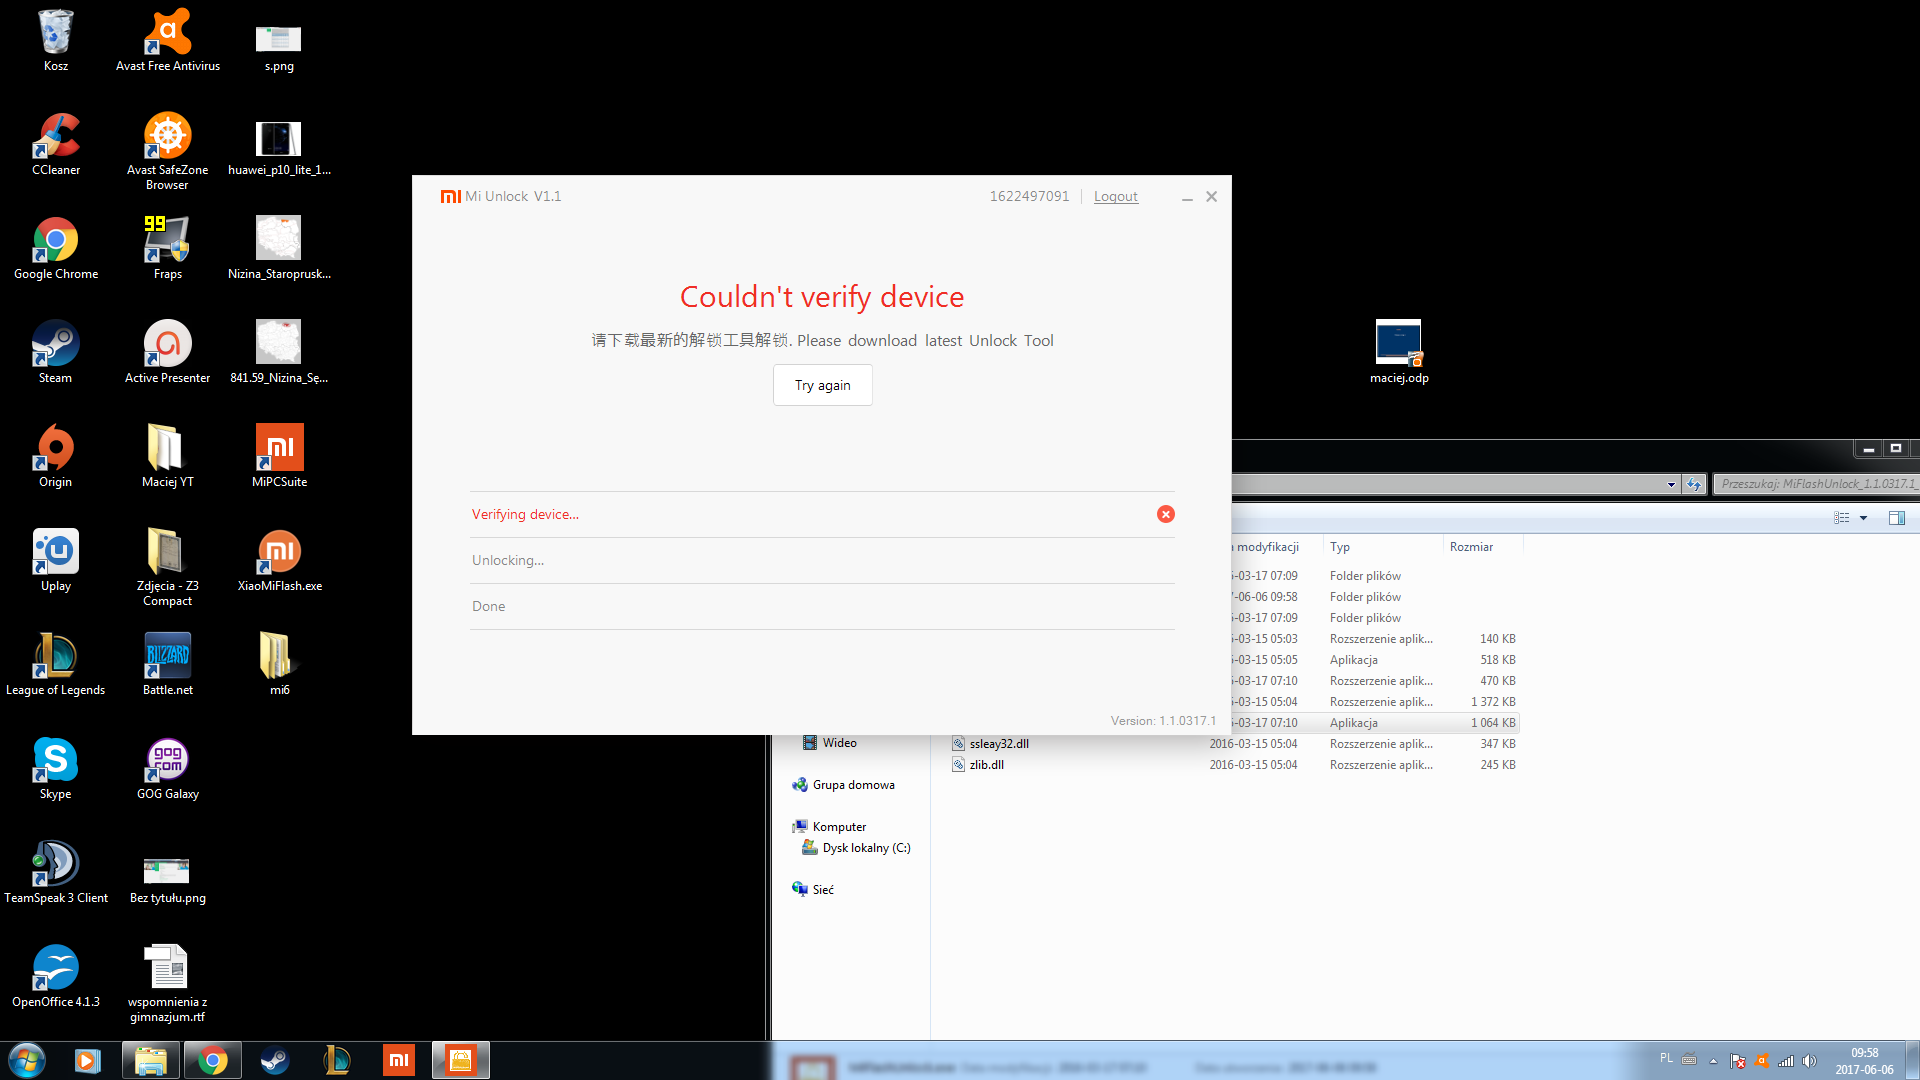This screenshot has width=1920, height=1080.
Task: Open the Steam desktop shortcut
Action: (x=56, y=352)
